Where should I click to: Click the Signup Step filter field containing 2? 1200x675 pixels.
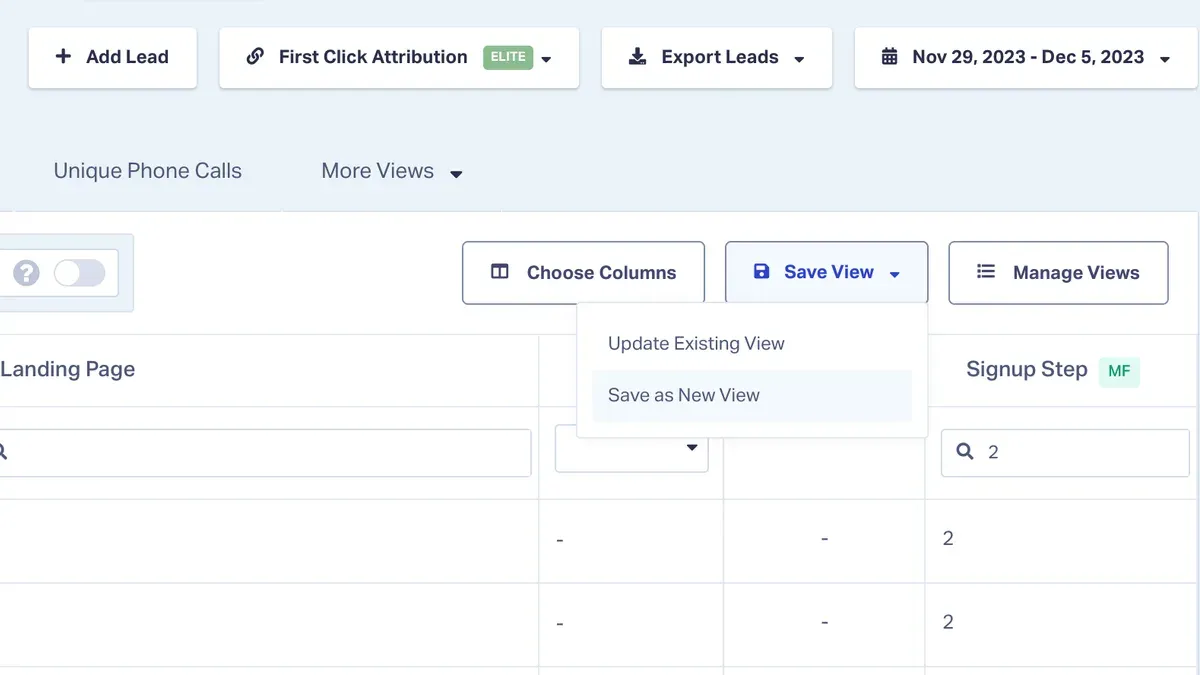[1065, 453]
